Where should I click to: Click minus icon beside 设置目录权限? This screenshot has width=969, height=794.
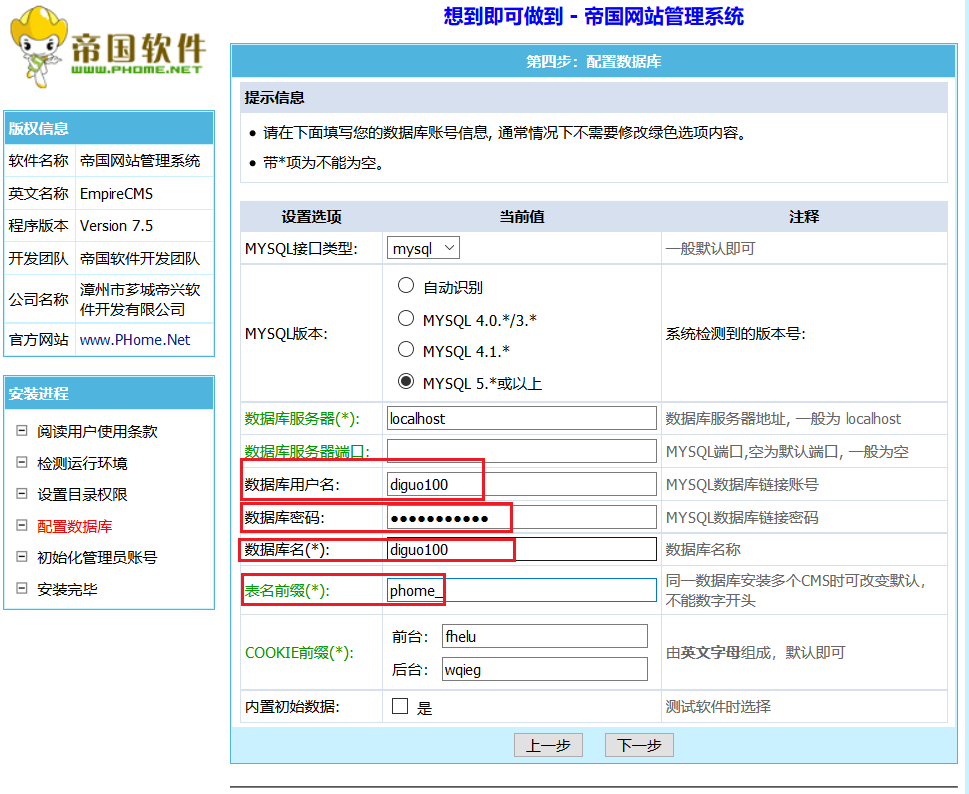[x=22, y=494]
